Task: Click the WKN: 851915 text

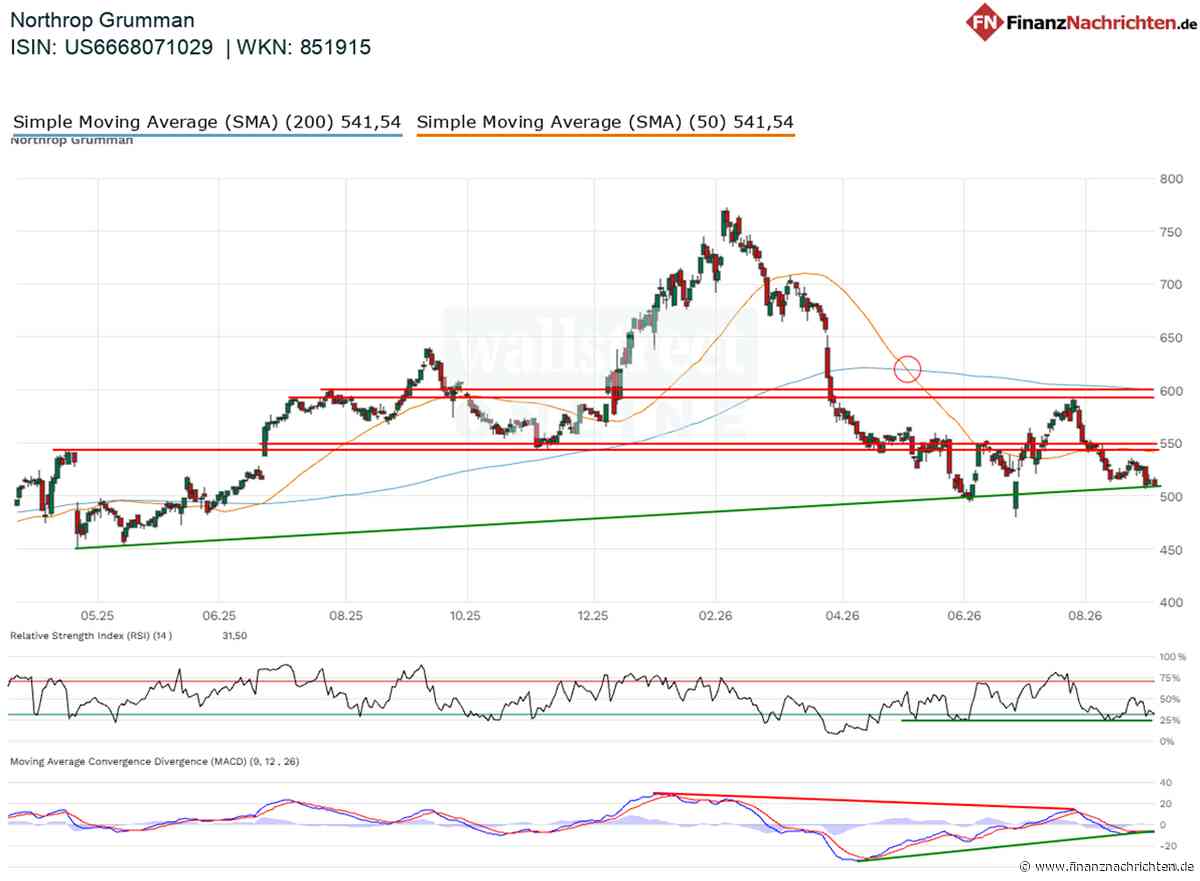Action: 304,47
